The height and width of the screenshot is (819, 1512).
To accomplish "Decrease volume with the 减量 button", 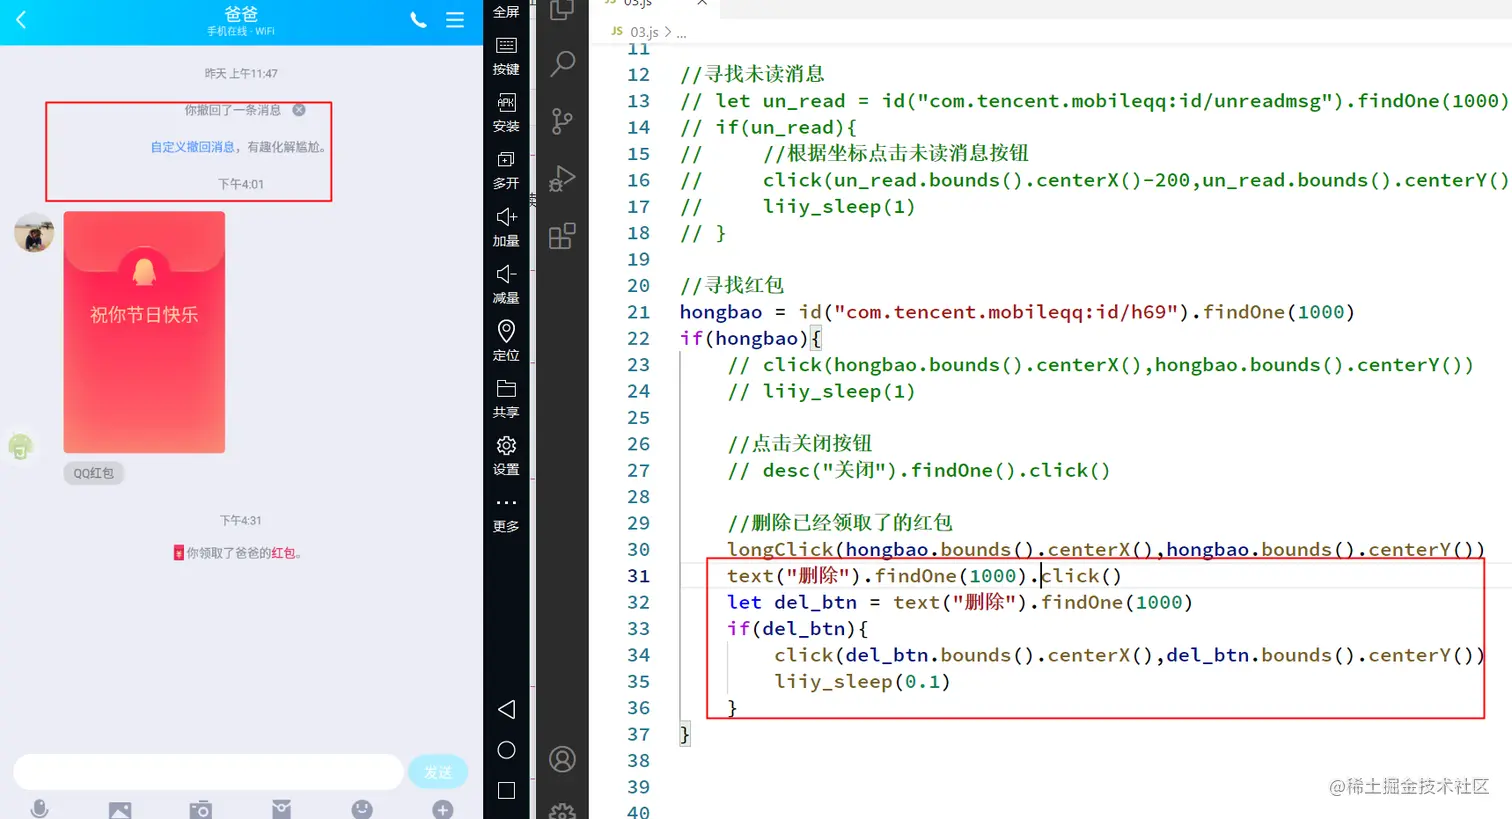I will pos(506,285).
